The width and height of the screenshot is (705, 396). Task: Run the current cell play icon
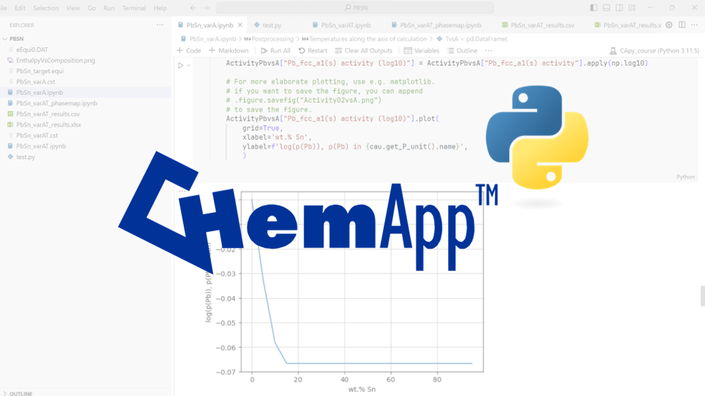coord(180,66)
